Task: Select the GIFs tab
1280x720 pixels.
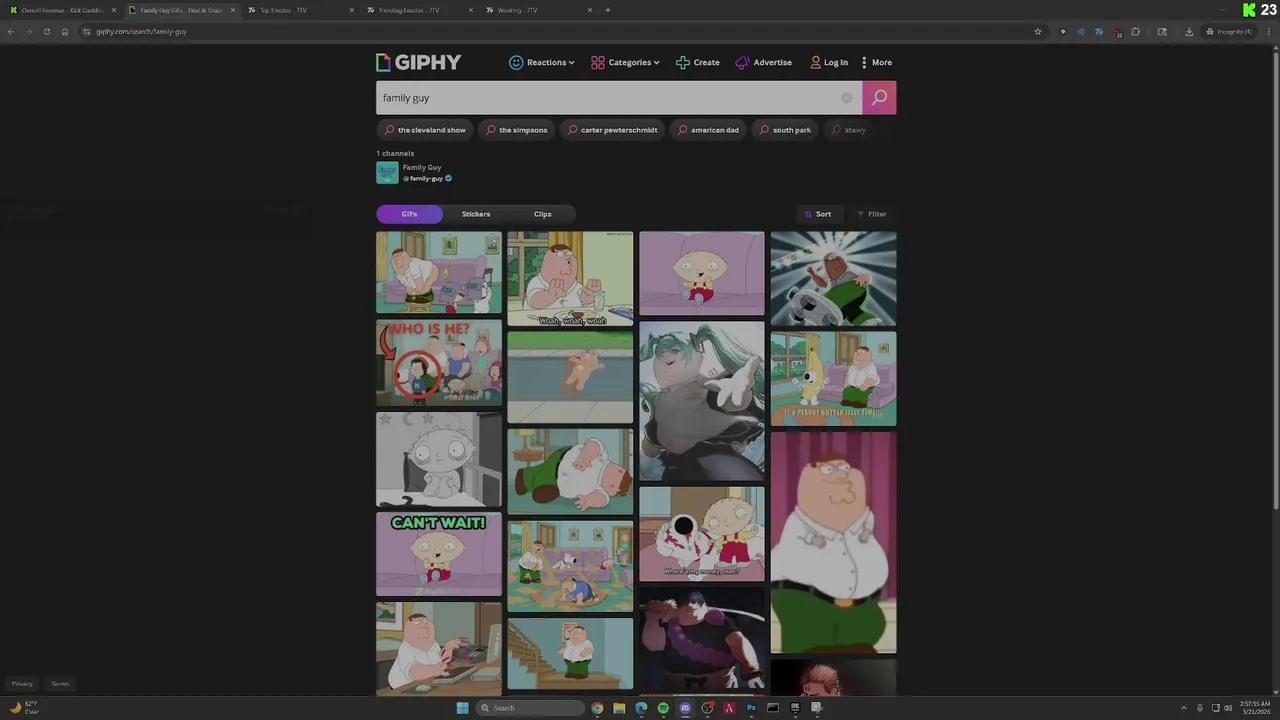Action: (x=409, y=214)
